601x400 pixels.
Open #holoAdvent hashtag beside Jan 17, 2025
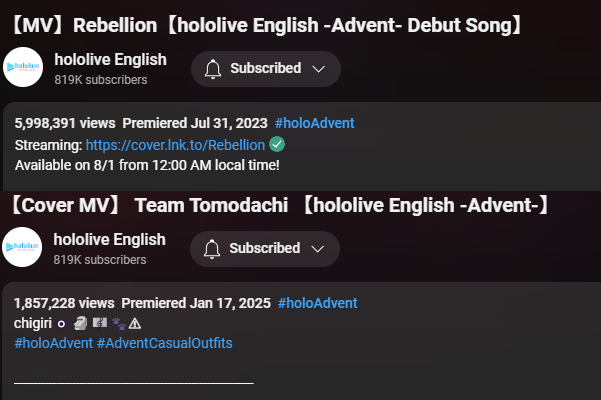(317, 303)
